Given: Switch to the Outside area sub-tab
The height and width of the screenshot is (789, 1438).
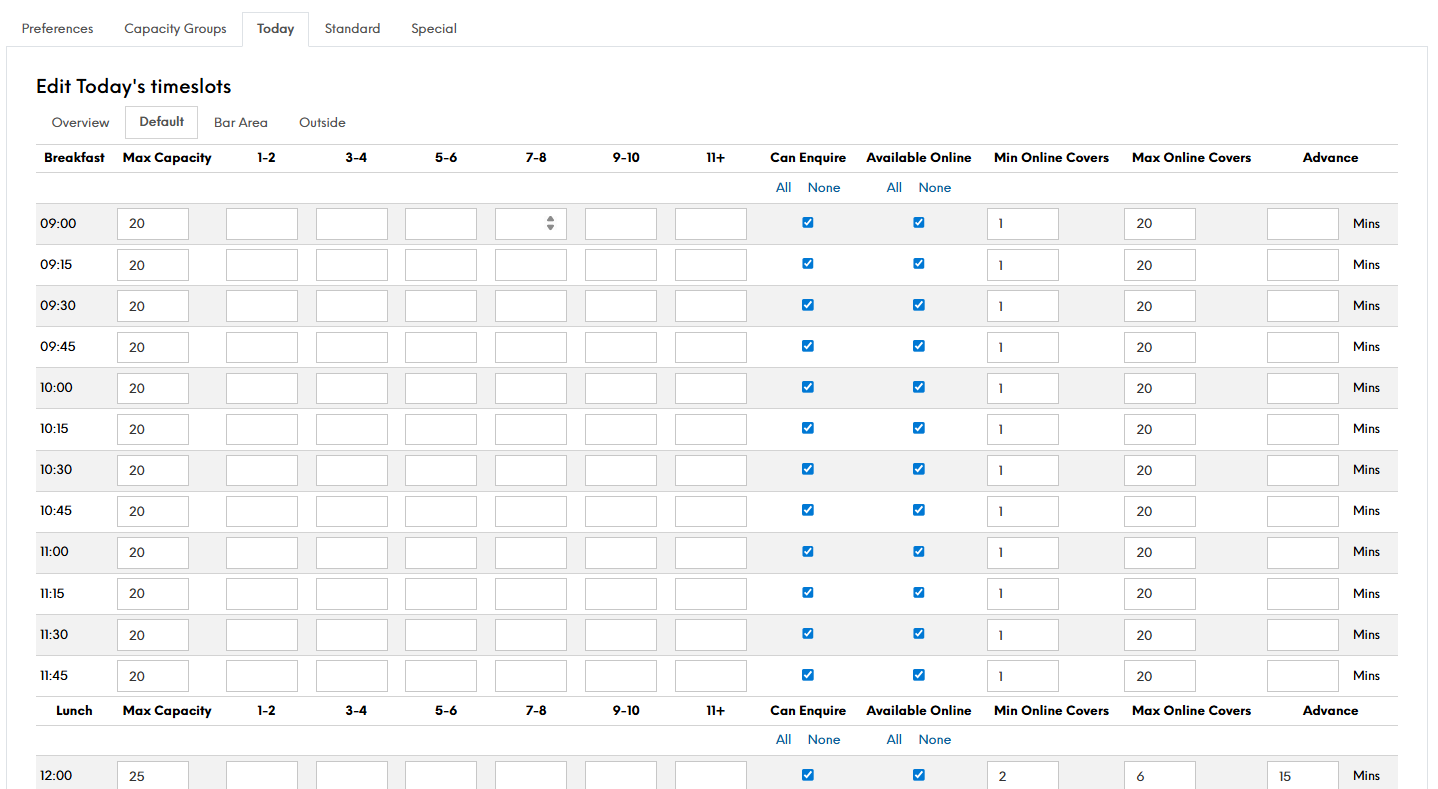Looking at the screenshot, I should coord(322,123).
